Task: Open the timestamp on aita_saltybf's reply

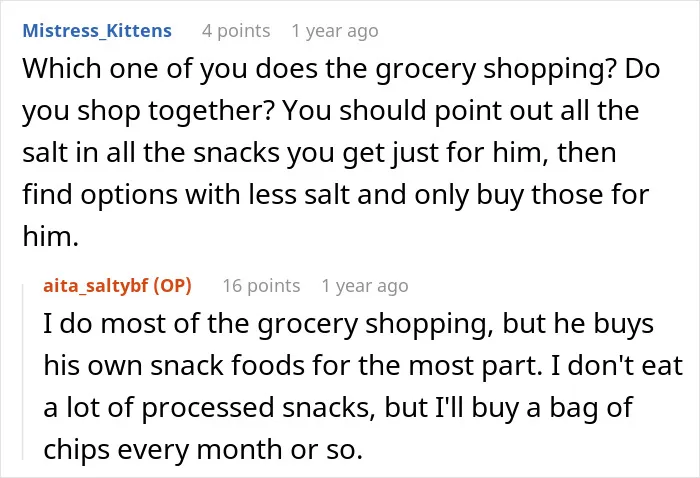Action: coord(365,286)
